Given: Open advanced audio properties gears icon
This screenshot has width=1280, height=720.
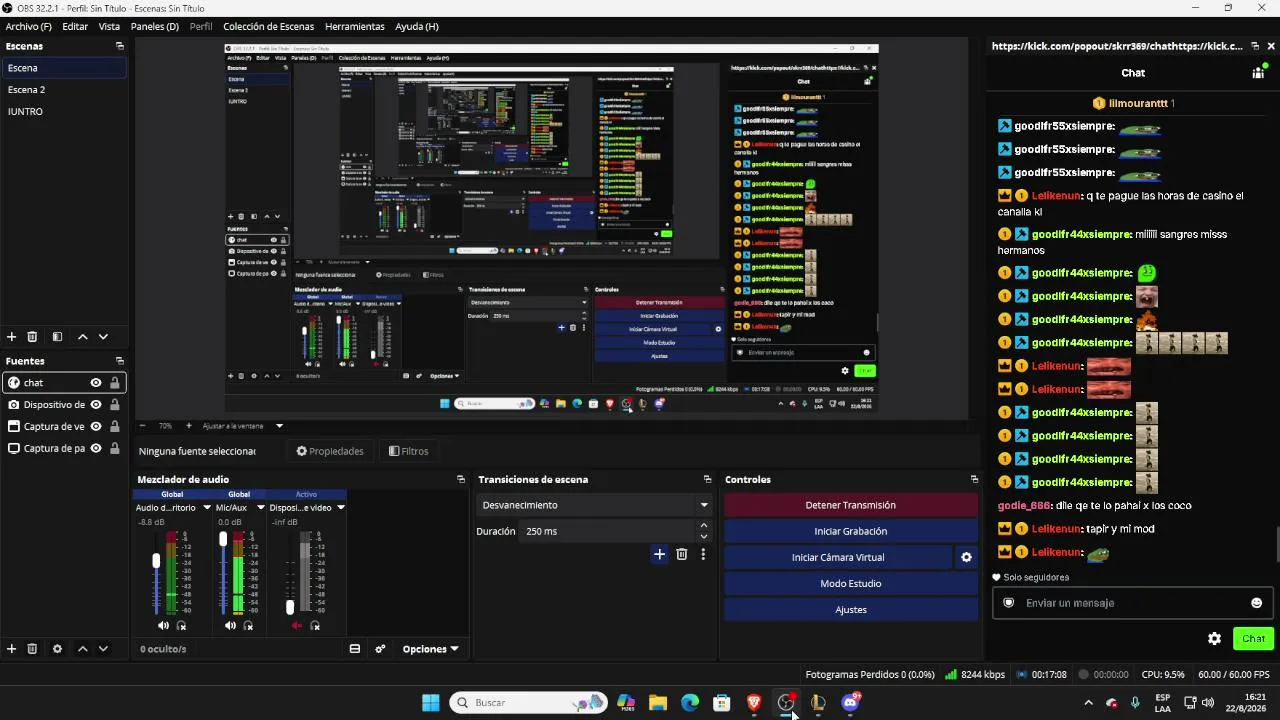Looking at the screenshot, I should 380,649.
